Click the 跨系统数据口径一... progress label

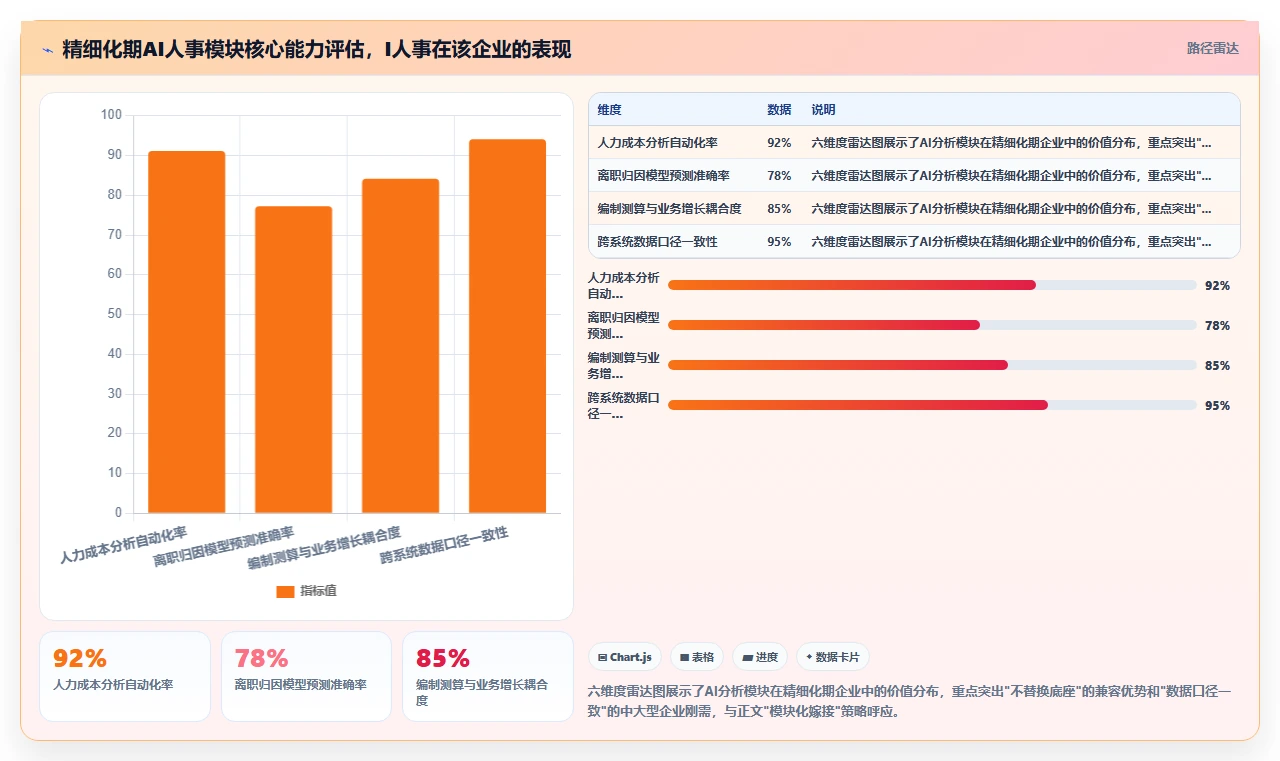(623, 406)
